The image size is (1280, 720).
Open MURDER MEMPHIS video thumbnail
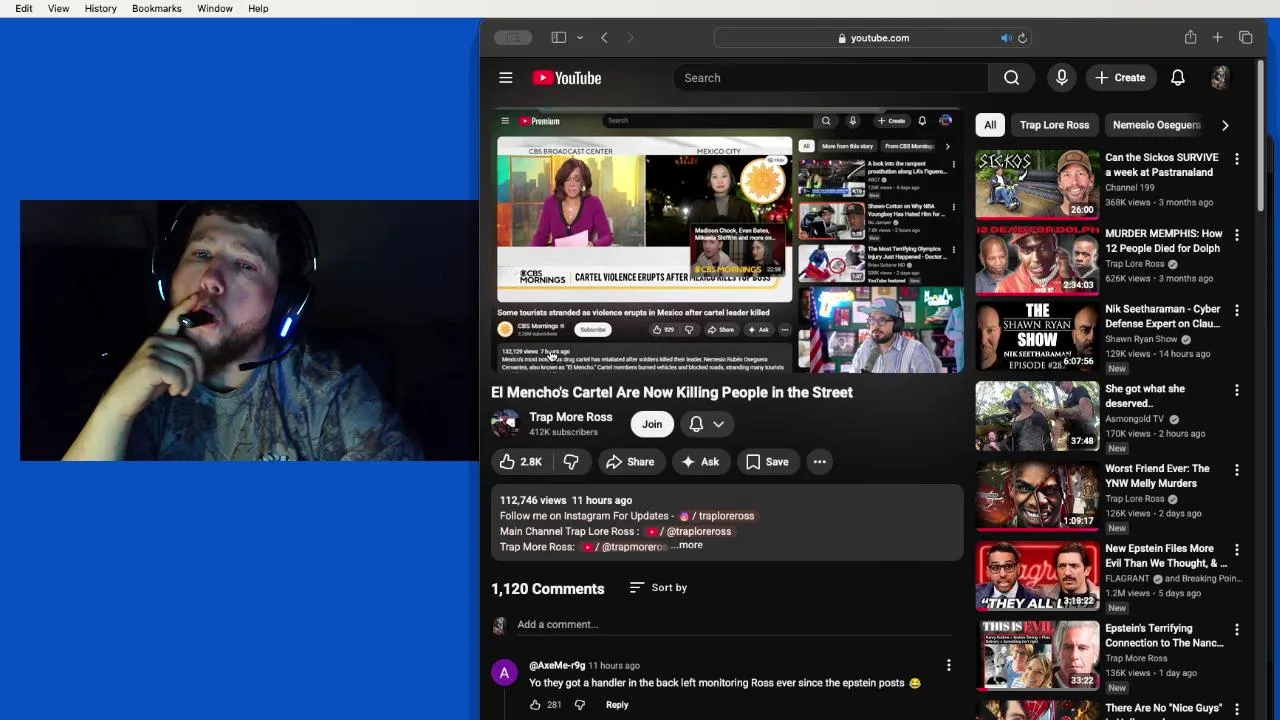1037,260
